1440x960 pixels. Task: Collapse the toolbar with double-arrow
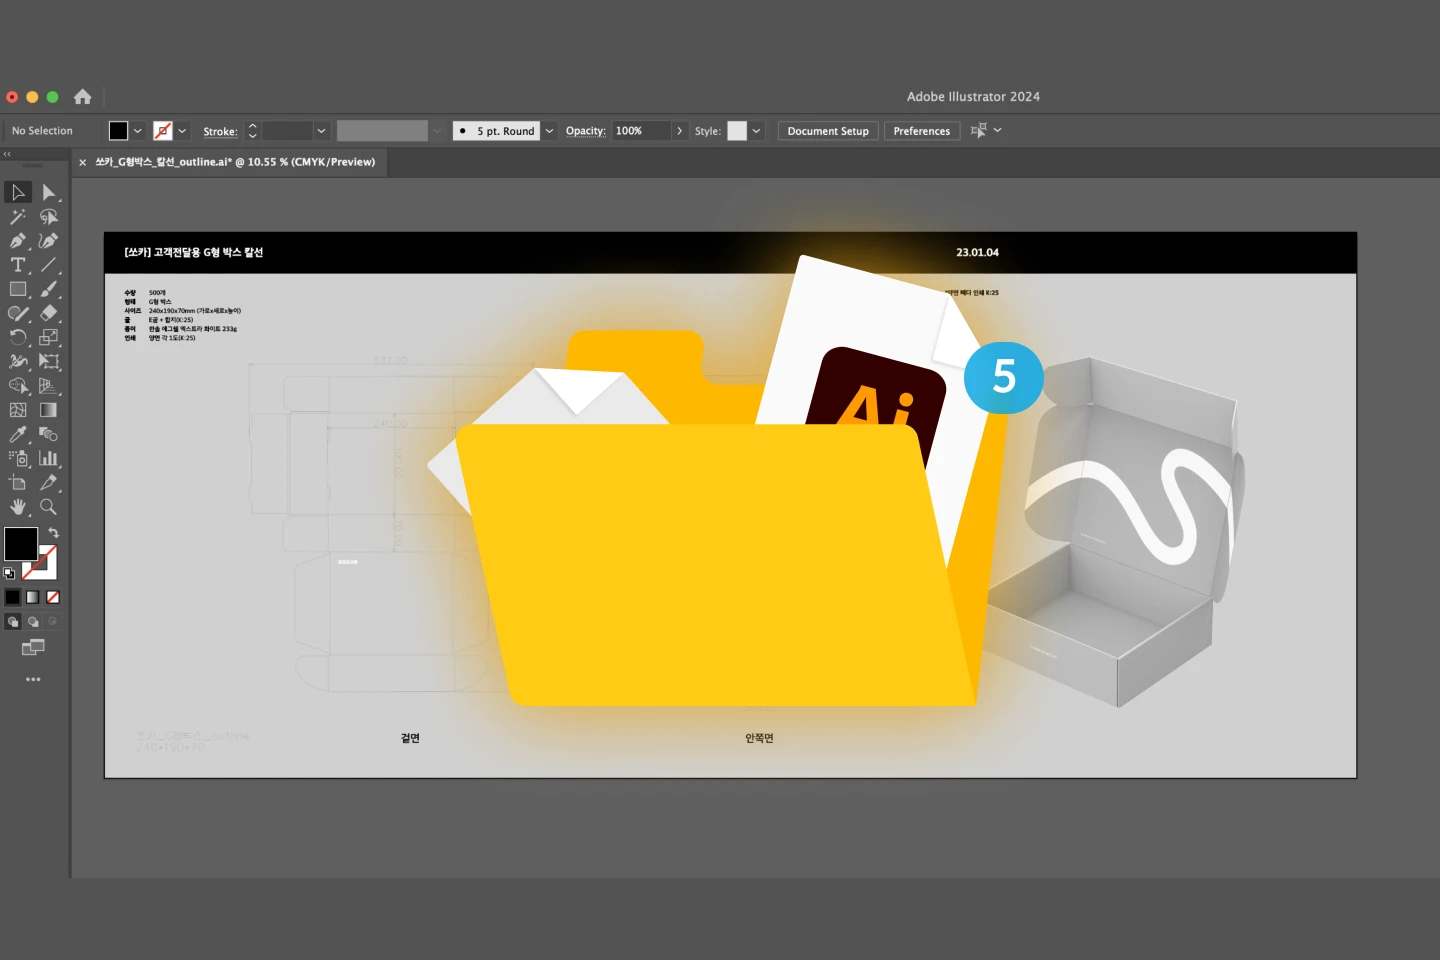(x=7, y=154)
